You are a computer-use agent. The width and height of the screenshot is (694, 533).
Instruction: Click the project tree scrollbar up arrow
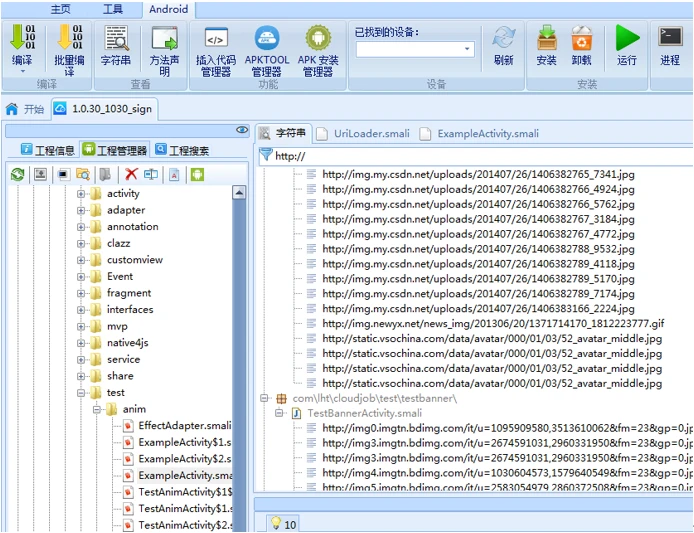click(x=239, y=192)
